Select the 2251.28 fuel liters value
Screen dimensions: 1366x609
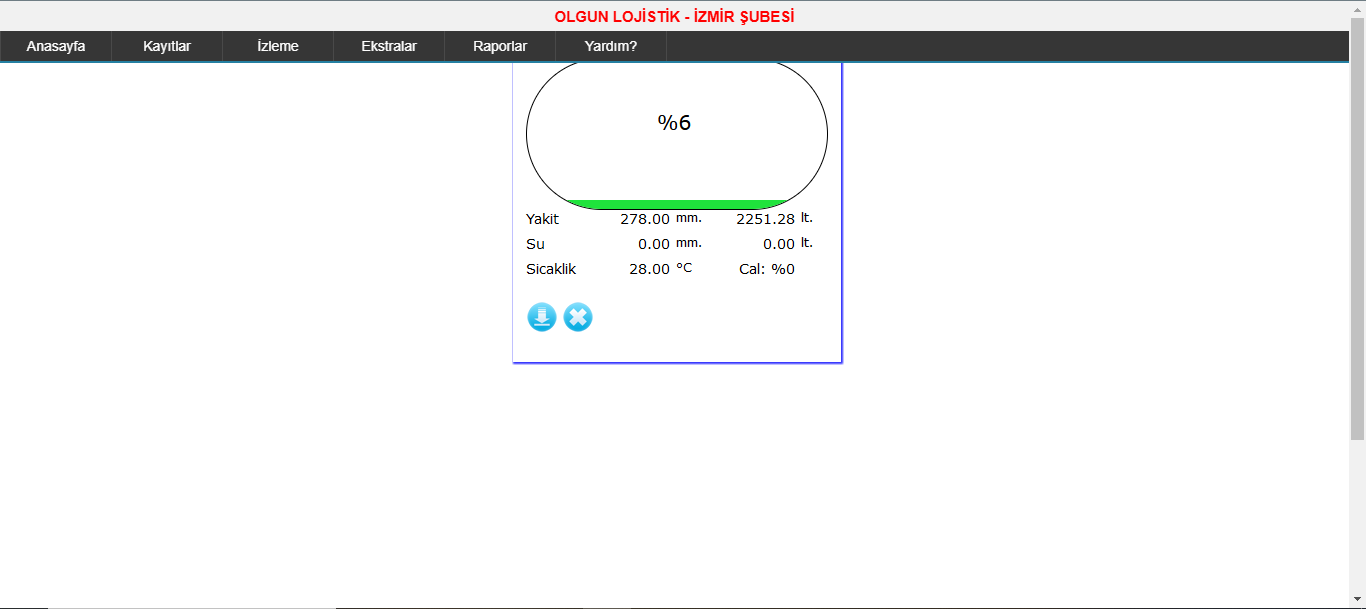[x=766, y=219]
